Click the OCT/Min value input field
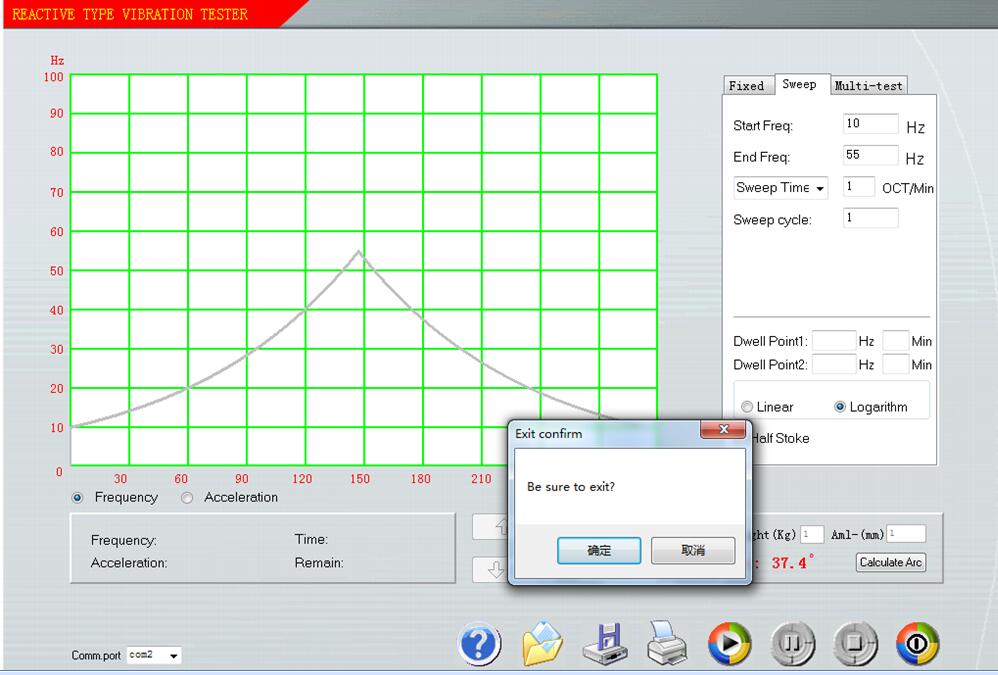Screen dimensions: 998x675 [x=859, y=186]
